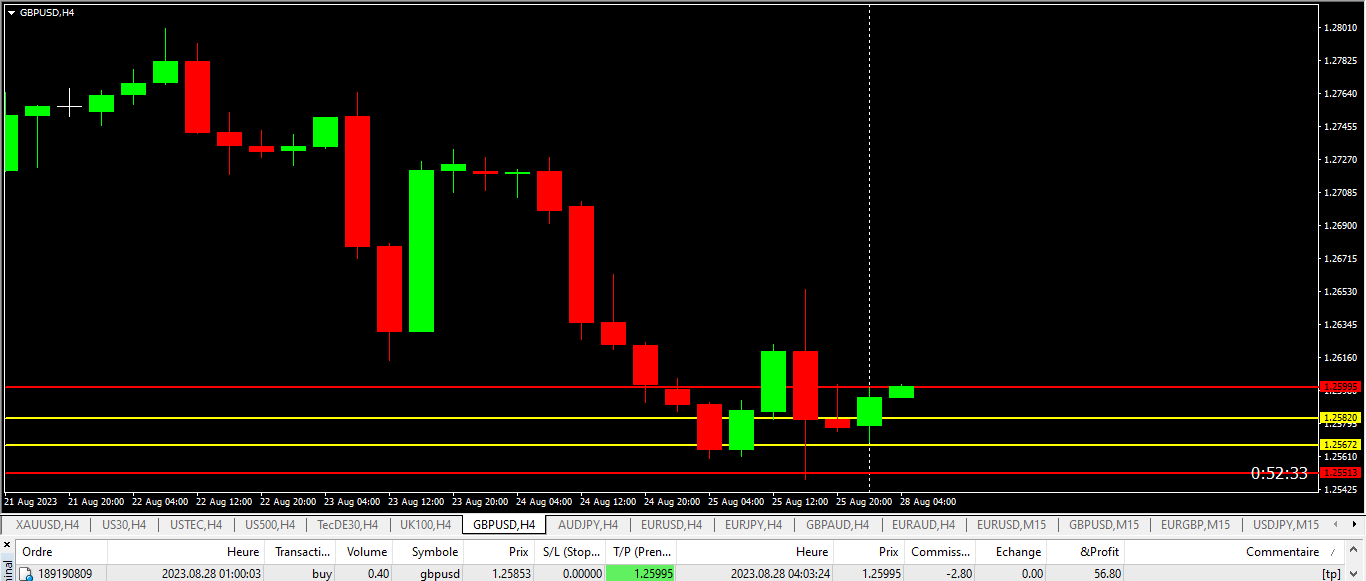
Task: Select the EURUSD,M15 chart tab
Action: tap(1011, 524)
